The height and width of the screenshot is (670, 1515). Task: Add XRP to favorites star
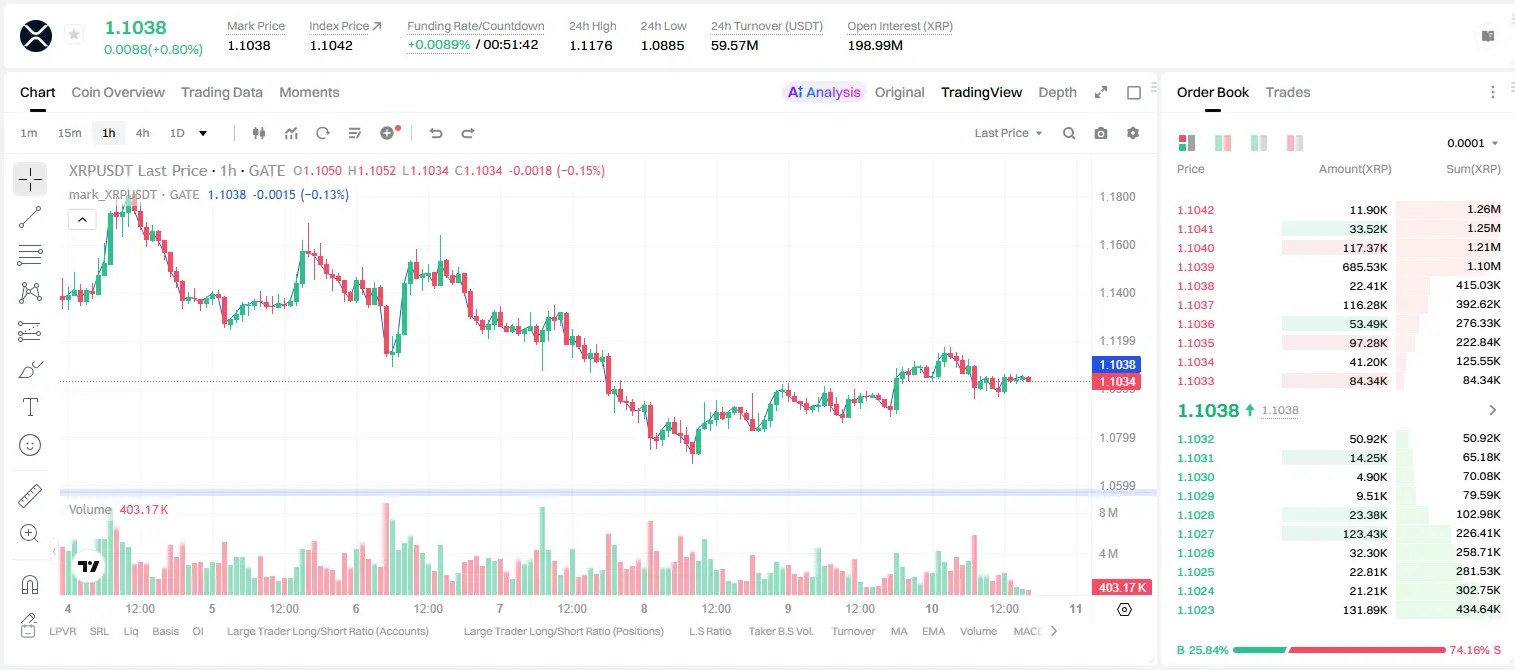tap(74, 35)
